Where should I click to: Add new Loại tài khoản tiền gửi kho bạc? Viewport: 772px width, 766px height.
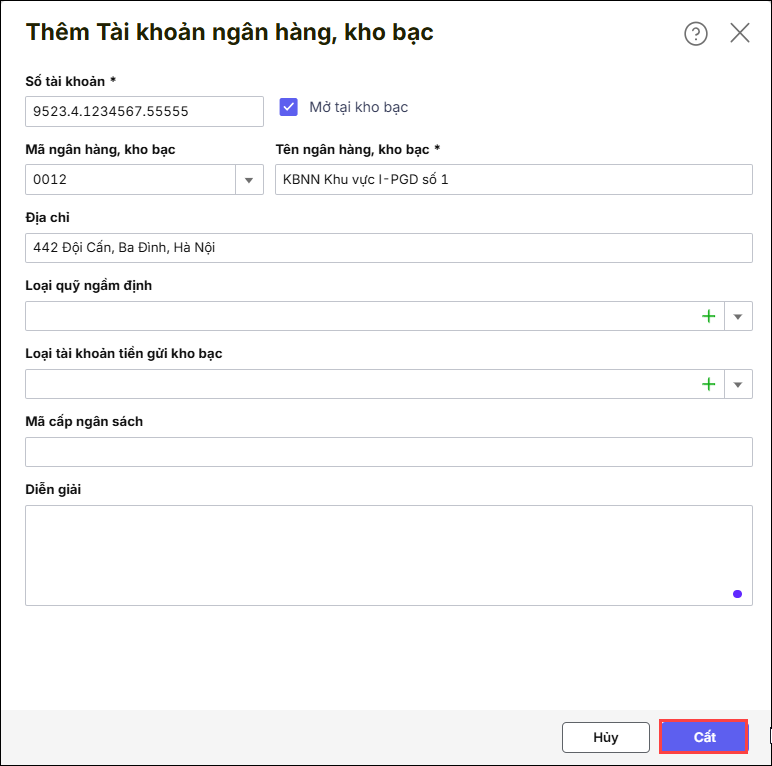[x=709, y=384]
